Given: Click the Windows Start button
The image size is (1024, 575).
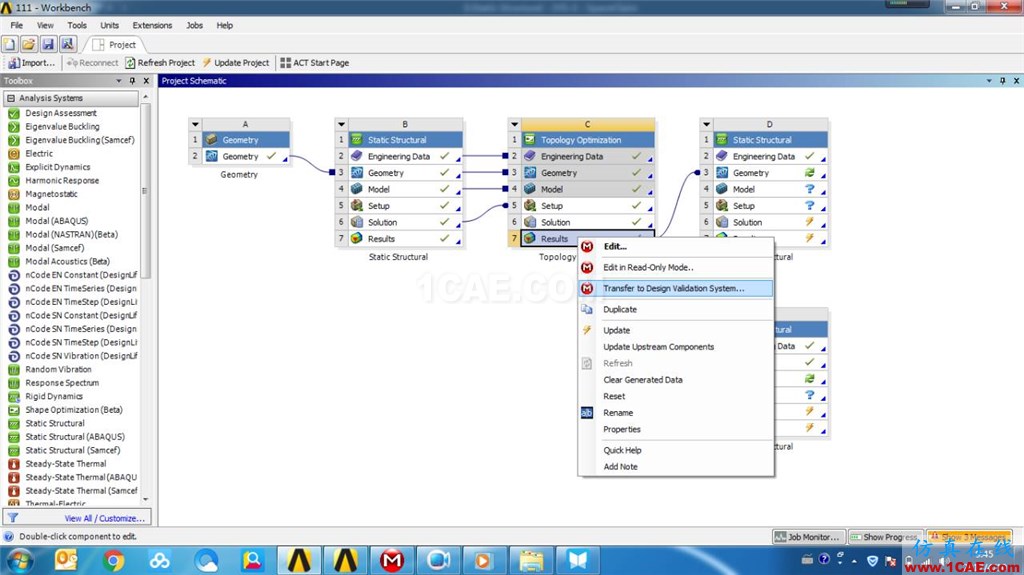Looking at the screenshot, I should 20,560.
